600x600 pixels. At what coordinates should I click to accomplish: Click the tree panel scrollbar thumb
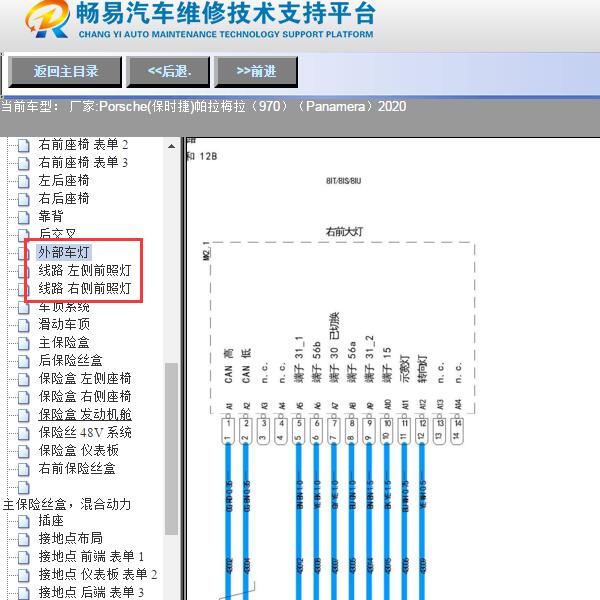pyautogui.click(x=171, y=448)
